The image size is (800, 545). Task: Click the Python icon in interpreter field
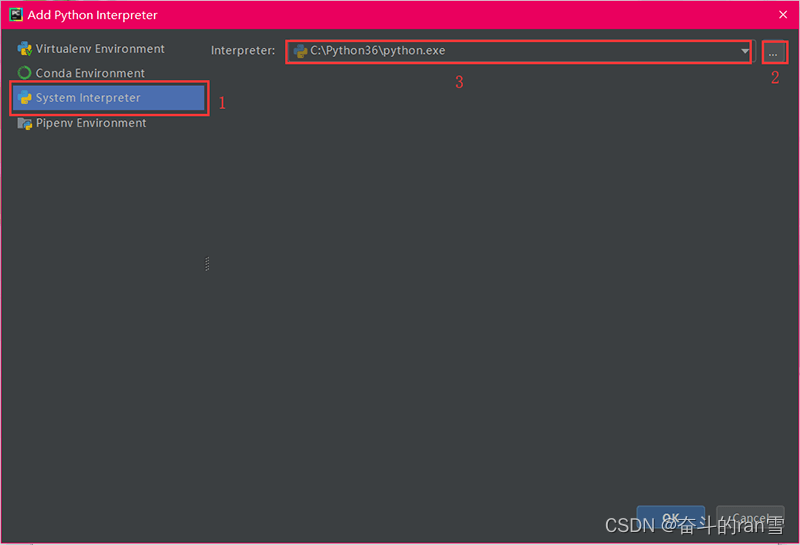(x=301, y=51)
